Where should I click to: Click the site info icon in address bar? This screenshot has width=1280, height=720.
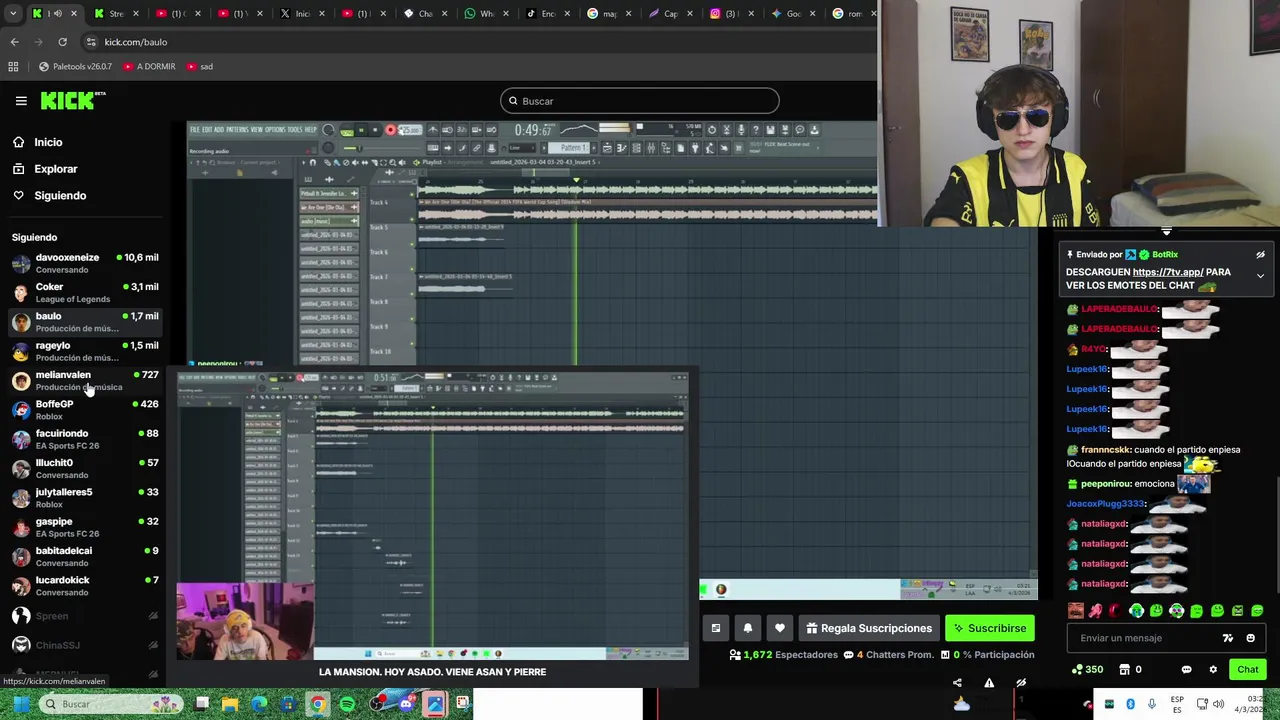pos(91,42)
